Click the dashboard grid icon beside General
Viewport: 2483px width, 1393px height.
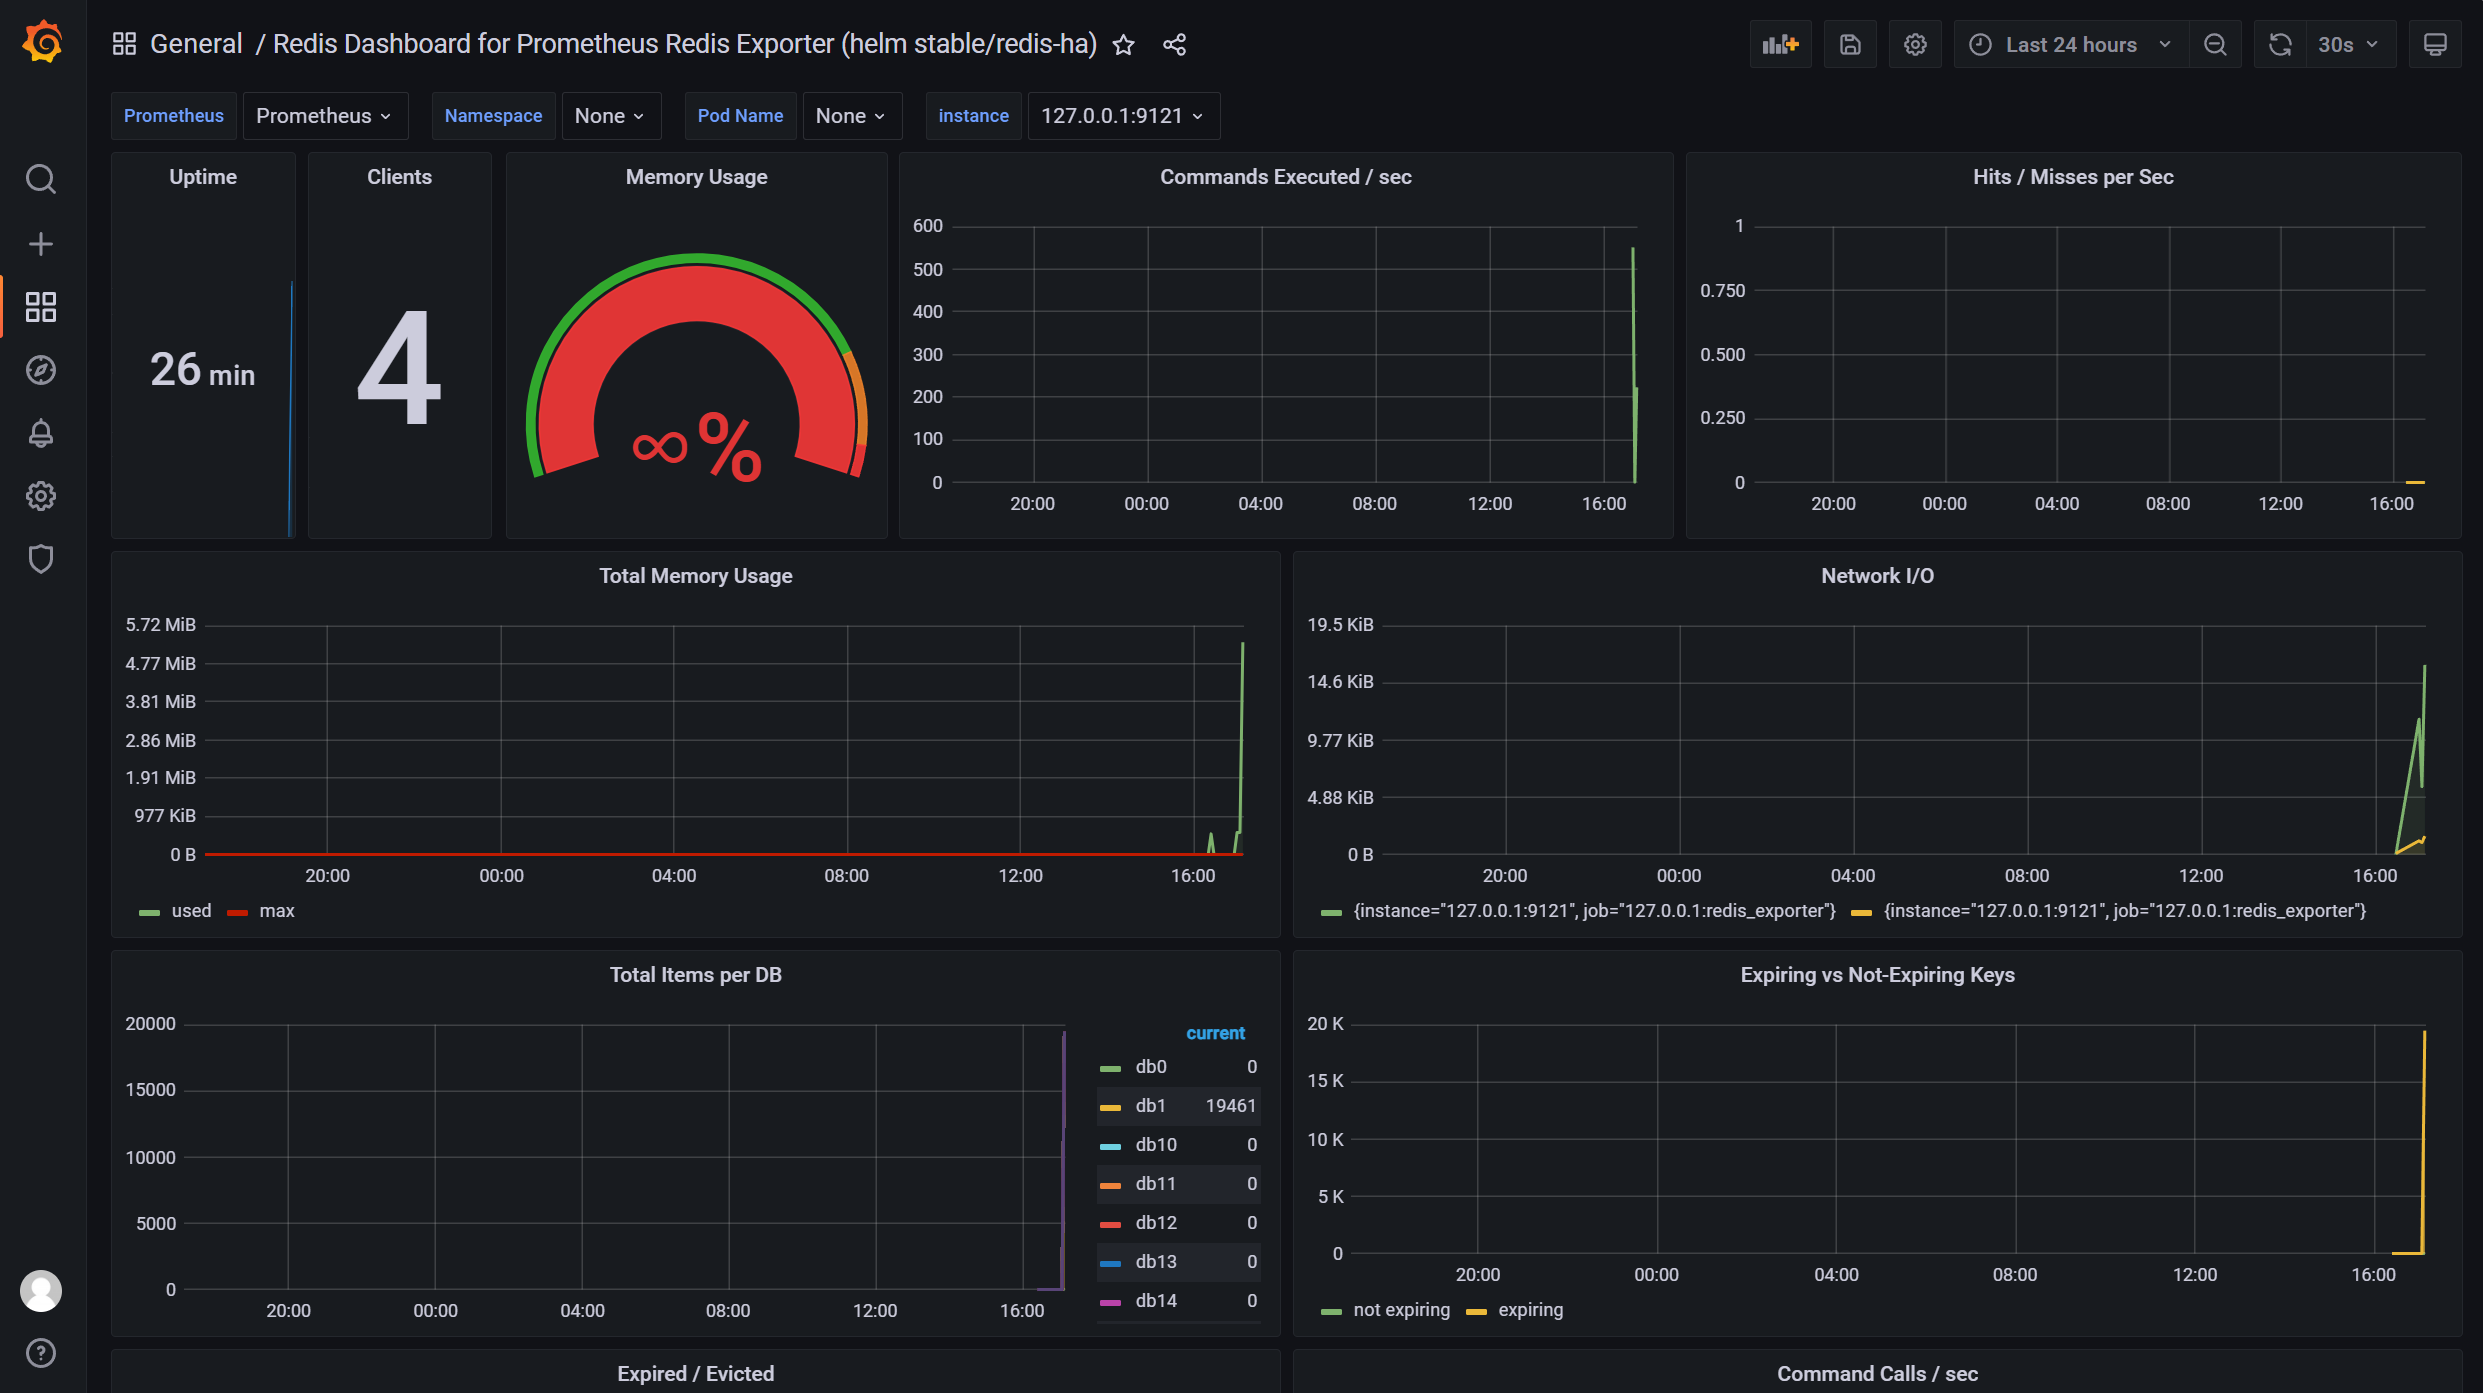point(124,44)
